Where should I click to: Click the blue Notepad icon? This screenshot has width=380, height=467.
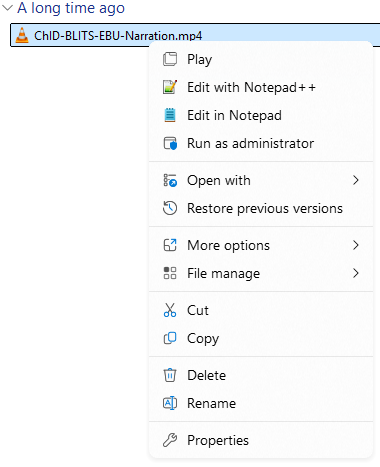tap(170, 115)
